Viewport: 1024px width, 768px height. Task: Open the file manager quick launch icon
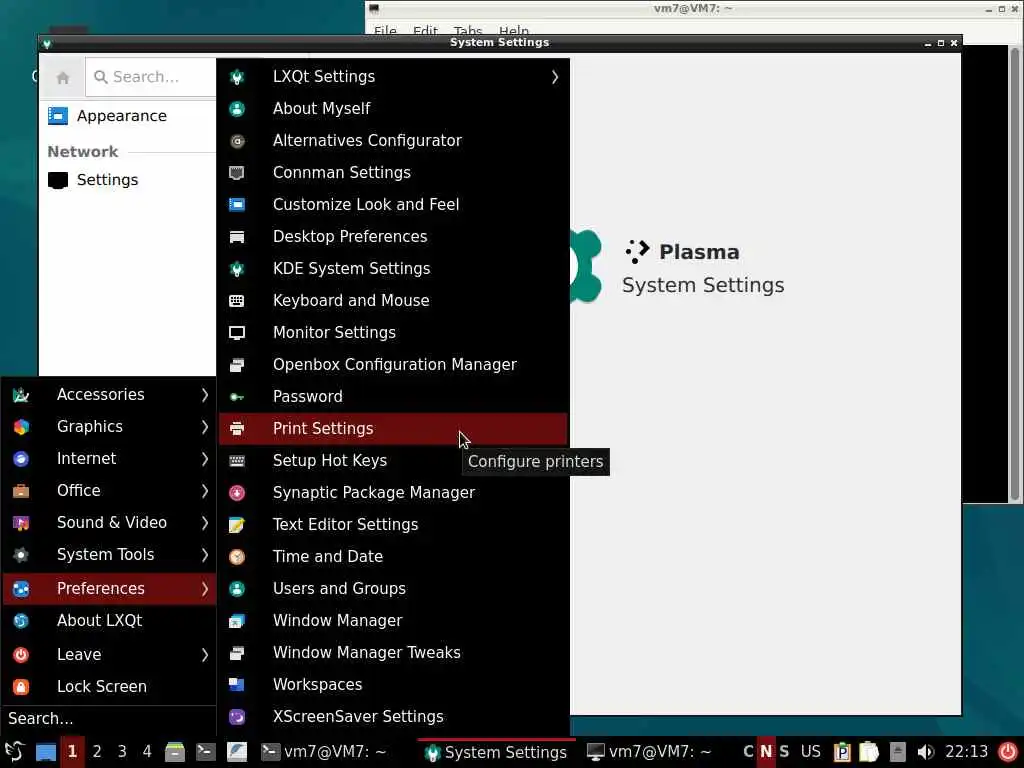tap(174, 752)
